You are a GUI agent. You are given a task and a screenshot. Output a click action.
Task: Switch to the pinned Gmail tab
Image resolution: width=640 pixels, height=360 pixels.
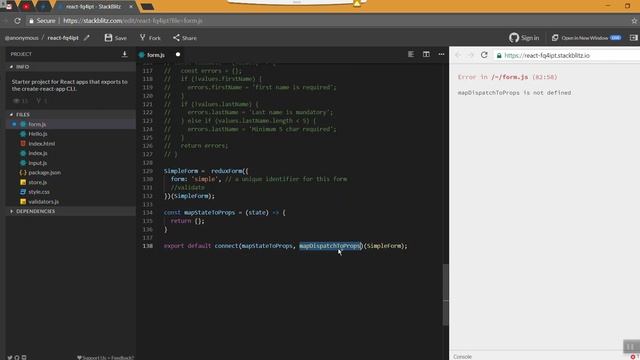(x=9, y=7)
